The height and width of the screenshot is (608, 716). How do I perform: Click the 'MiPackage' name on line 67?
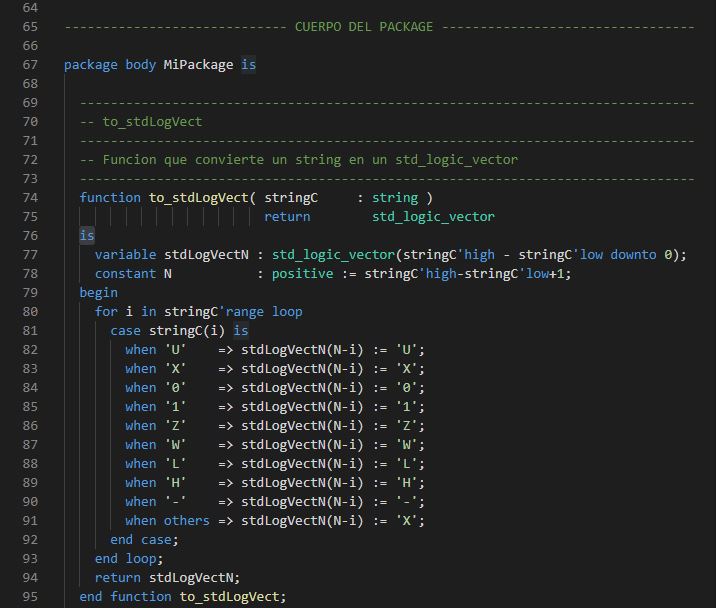[198, 65]
